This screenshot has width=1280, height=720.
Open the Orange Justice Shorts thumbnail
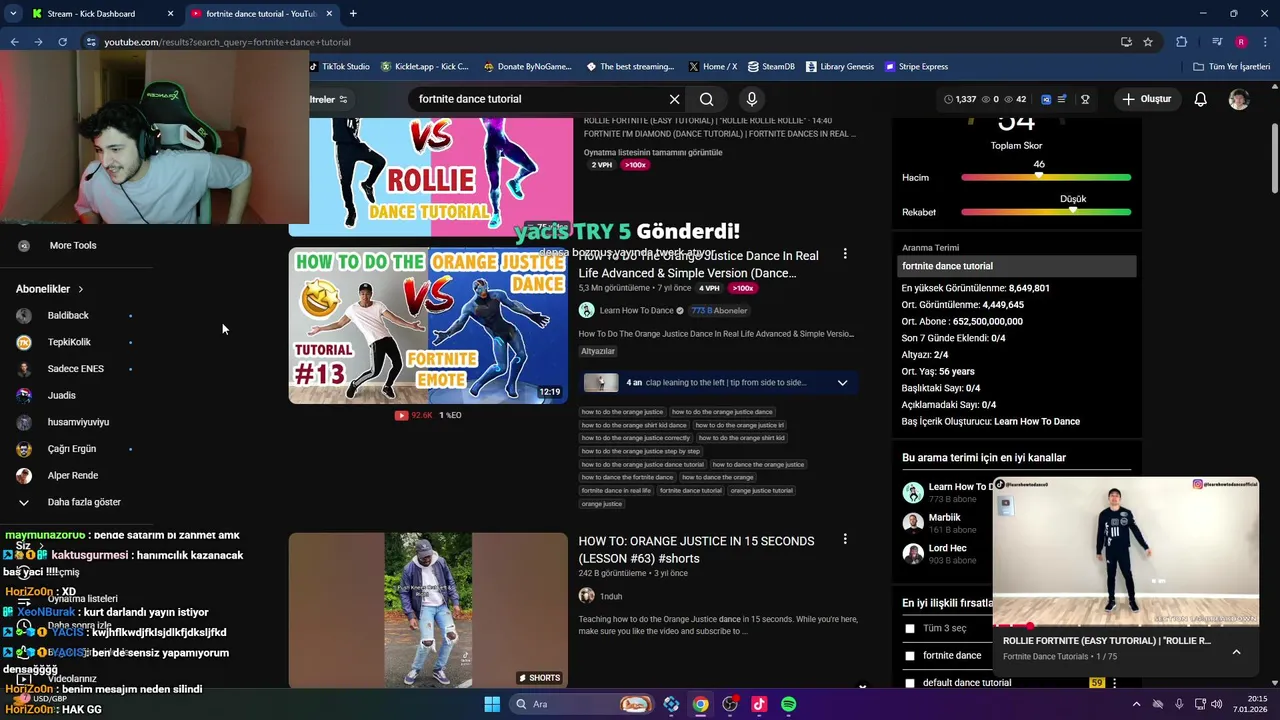(428, 610)
